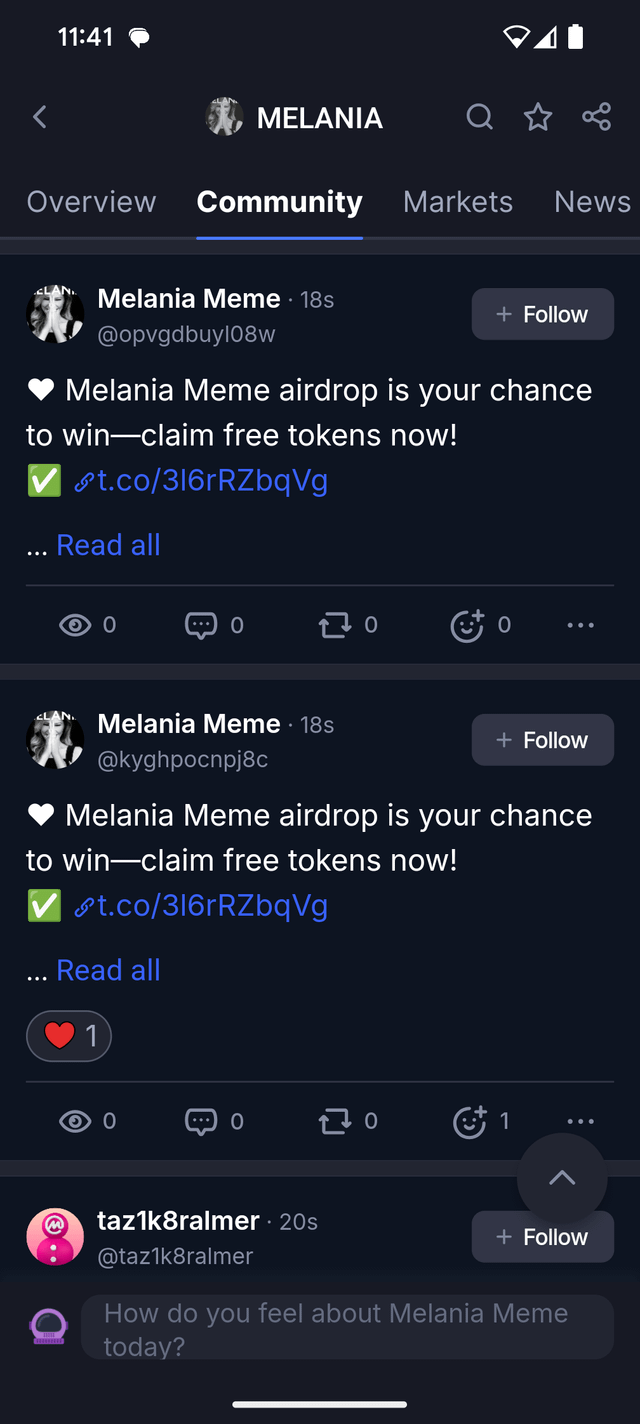The height and width of the screenshot is (1424, 640).
Task: Tap the scroll-to-top arrow button
Action: 562,1178
